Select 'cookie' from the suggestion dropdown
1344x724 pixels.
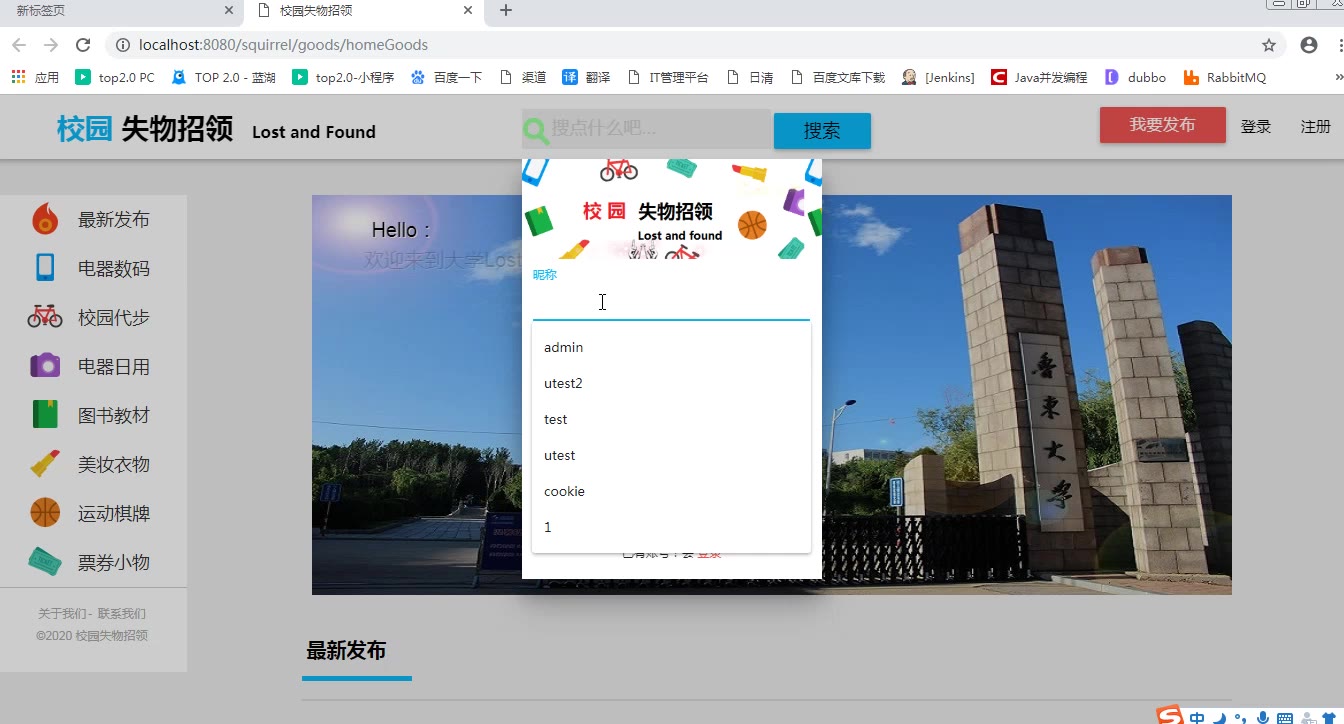(565, 491)
